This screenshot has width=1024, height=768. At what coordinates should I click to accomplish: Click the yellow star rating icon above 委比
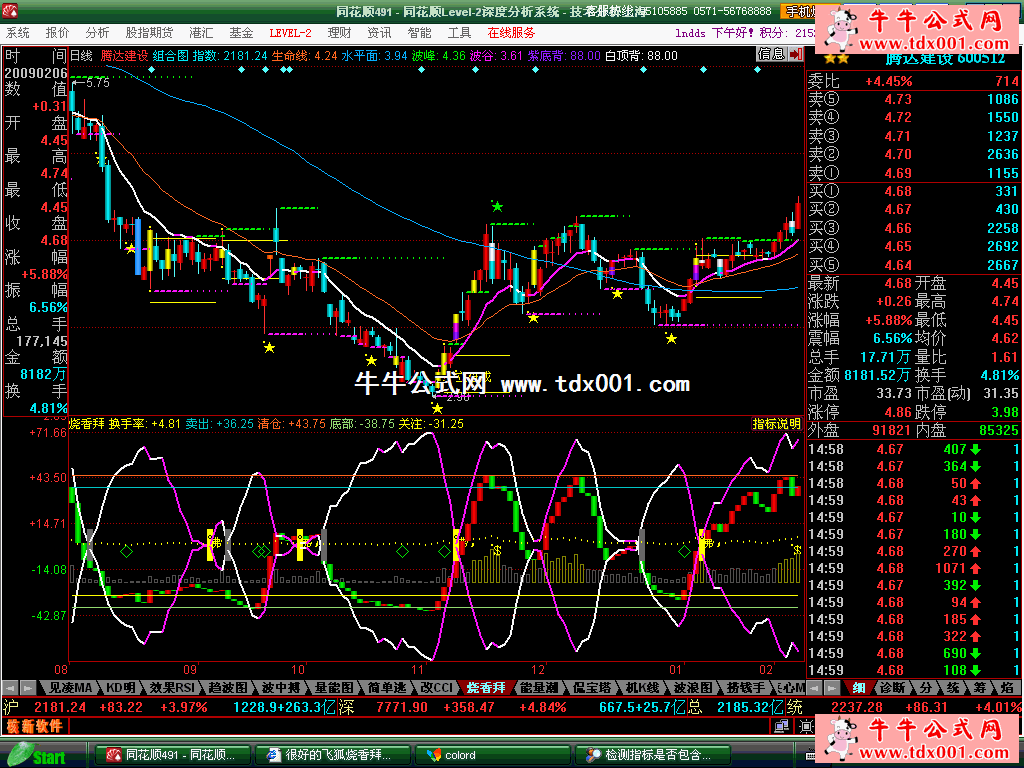coord(836,59)
